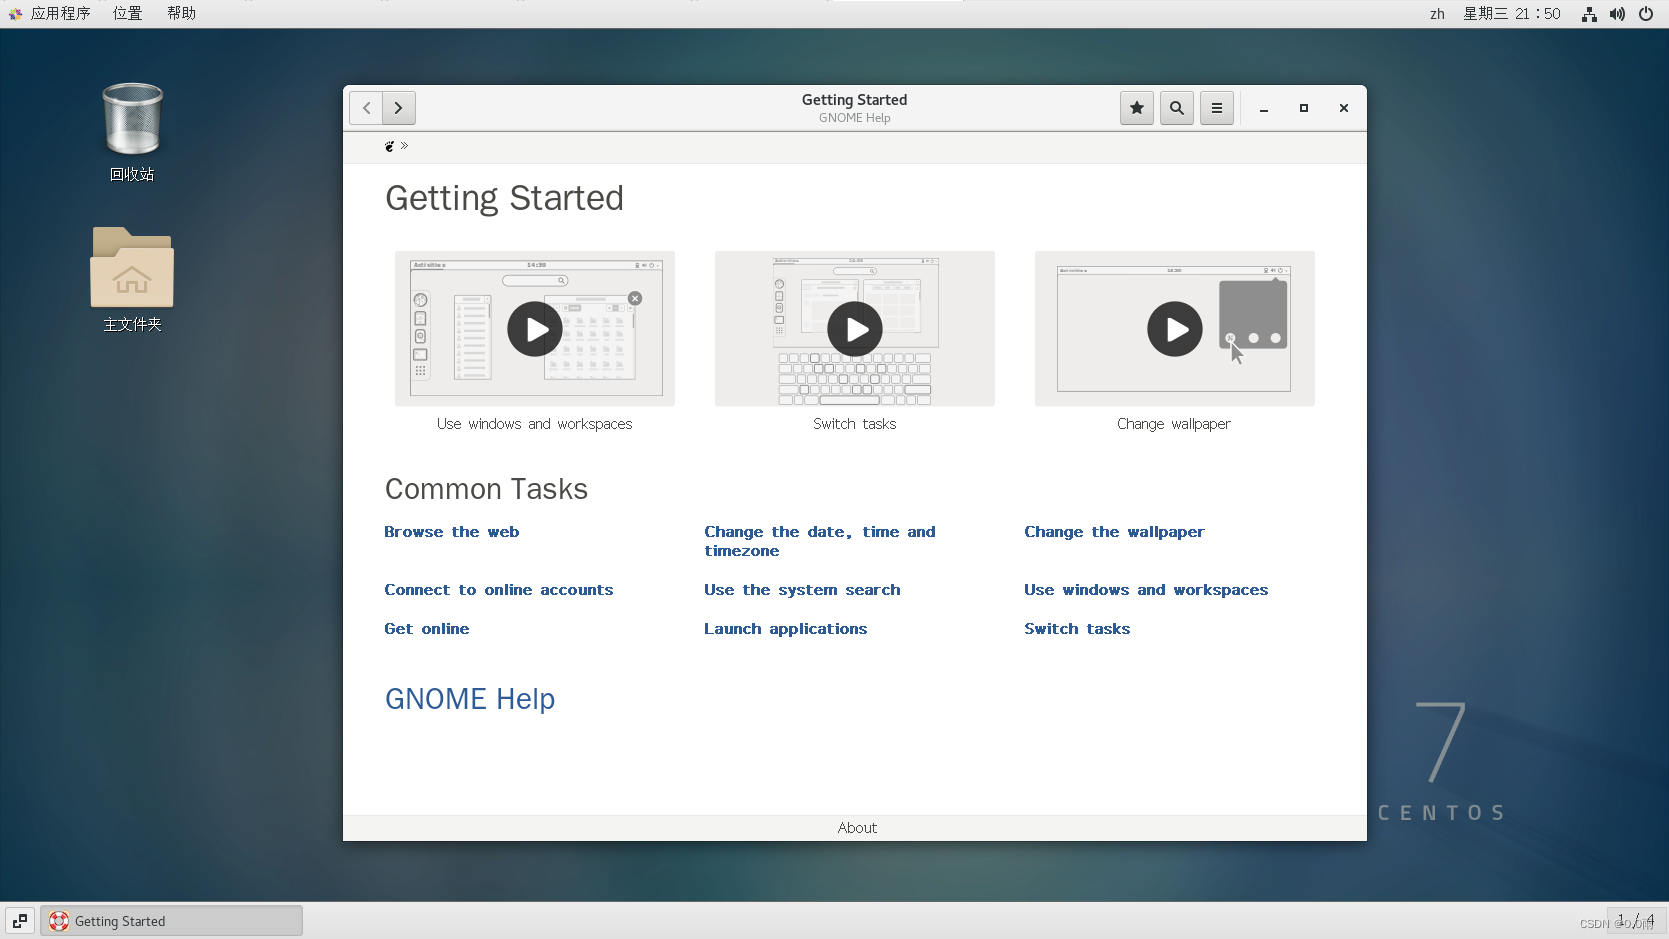
Task: Open the Recycle Bin desktop icon
Action: (132, 132)
